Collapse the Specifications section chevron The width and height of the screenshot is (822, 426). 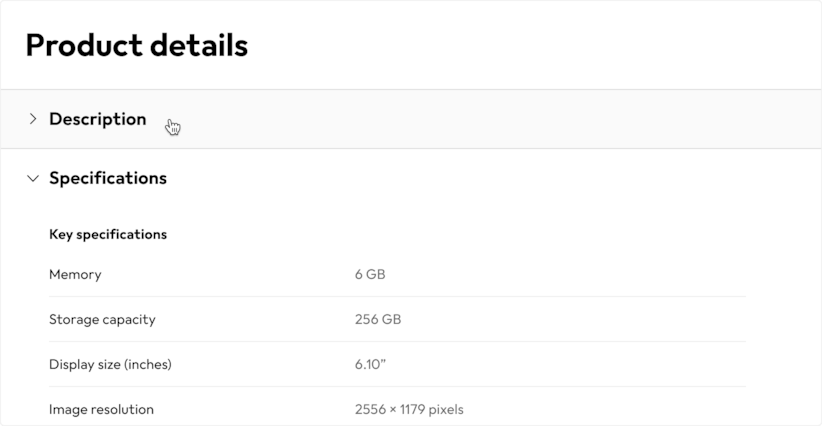coord(32,178)
